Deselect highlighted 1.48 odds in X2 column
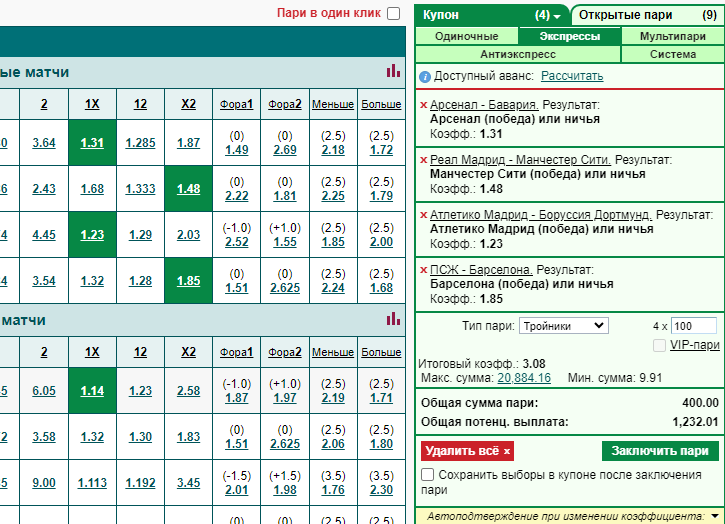725x524 pixels. tap(189, 189)
